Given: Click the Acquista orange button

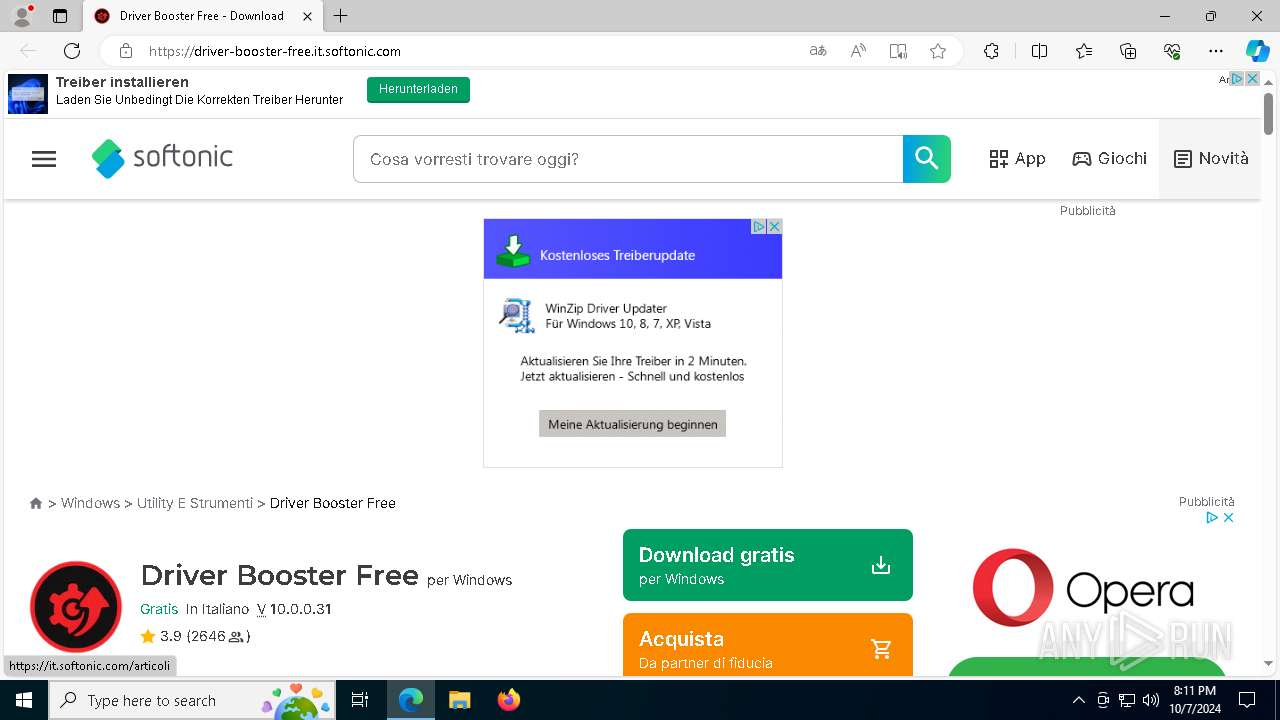Looking at the screenshot, I should click(768, 644).
